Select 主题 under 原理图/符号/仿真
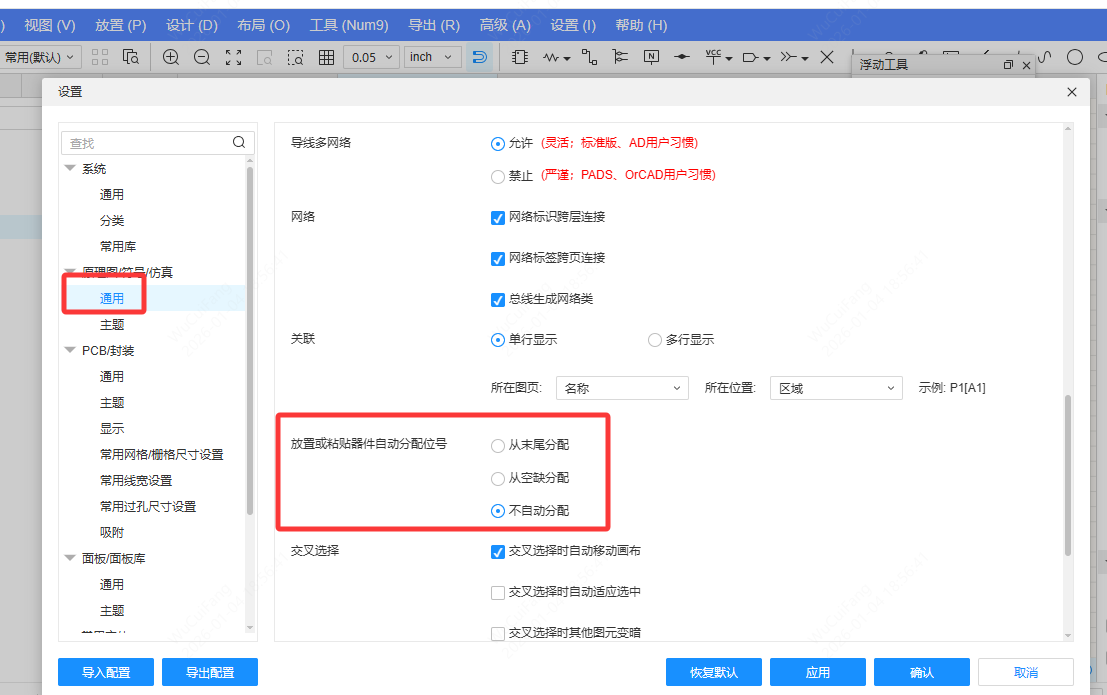 pyautogui.click(x=113, y=324)
